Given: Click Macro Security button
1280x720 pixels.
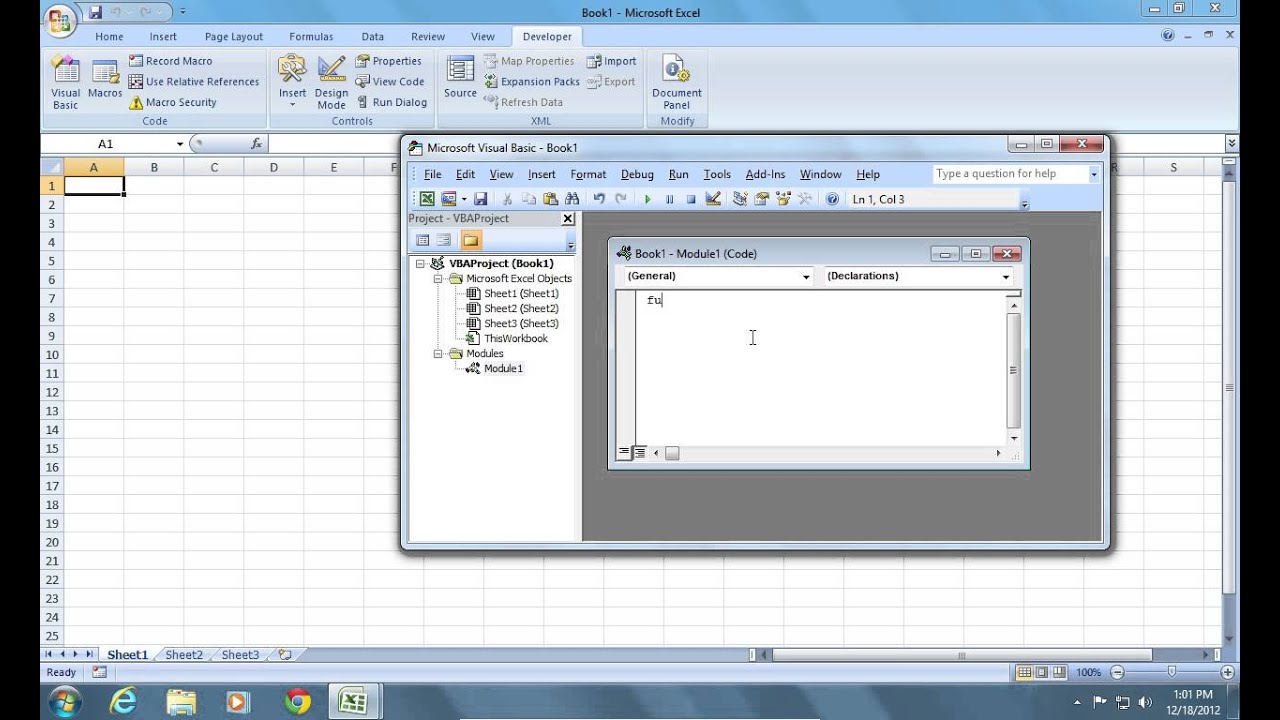Looking at the screenshot, I should coord(172,102).
